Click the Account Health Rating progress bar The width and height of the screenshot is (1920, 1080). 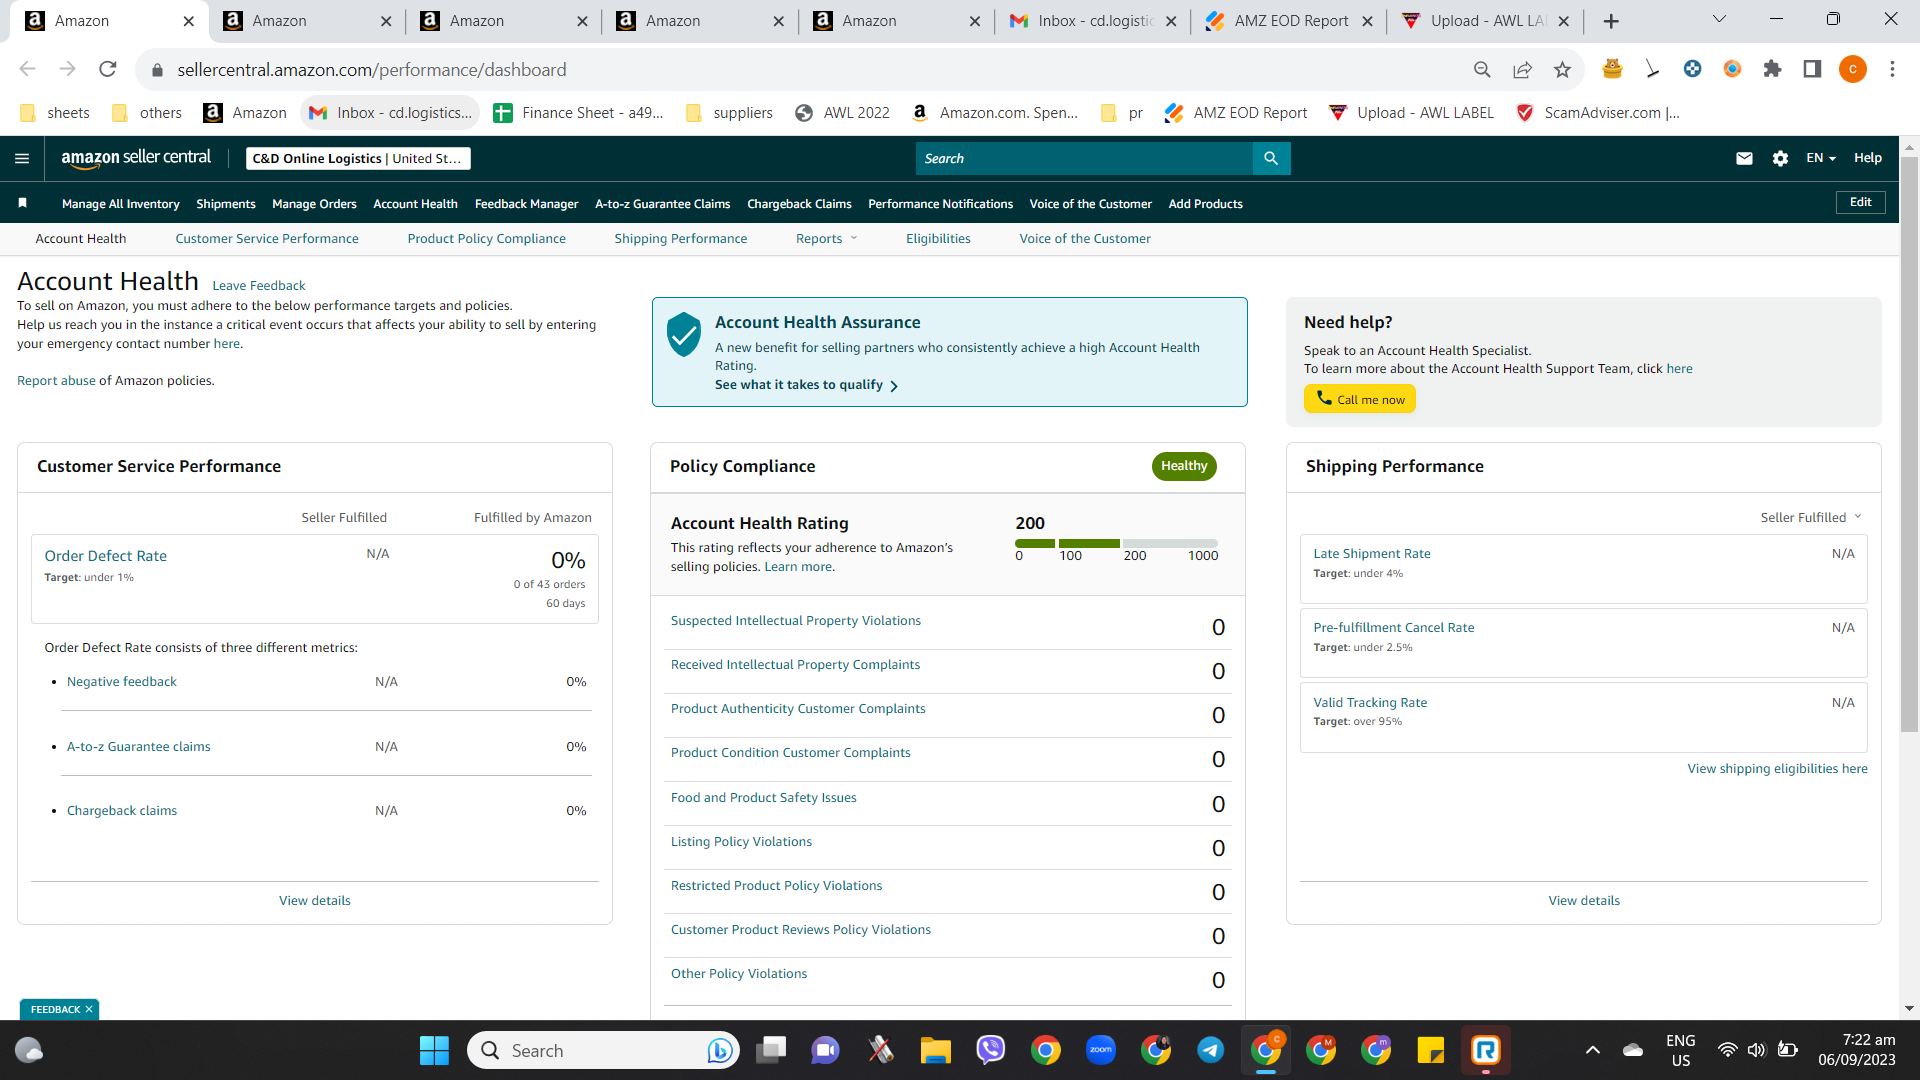(x=1116, y=543)
